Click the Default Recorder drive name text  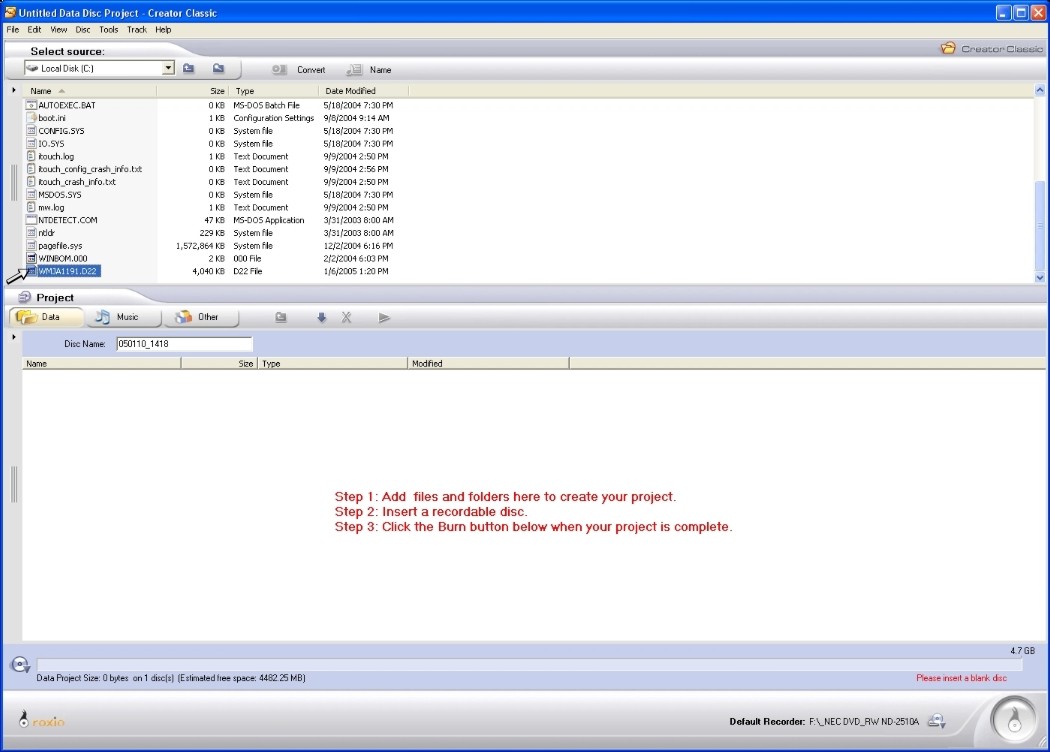863,721
